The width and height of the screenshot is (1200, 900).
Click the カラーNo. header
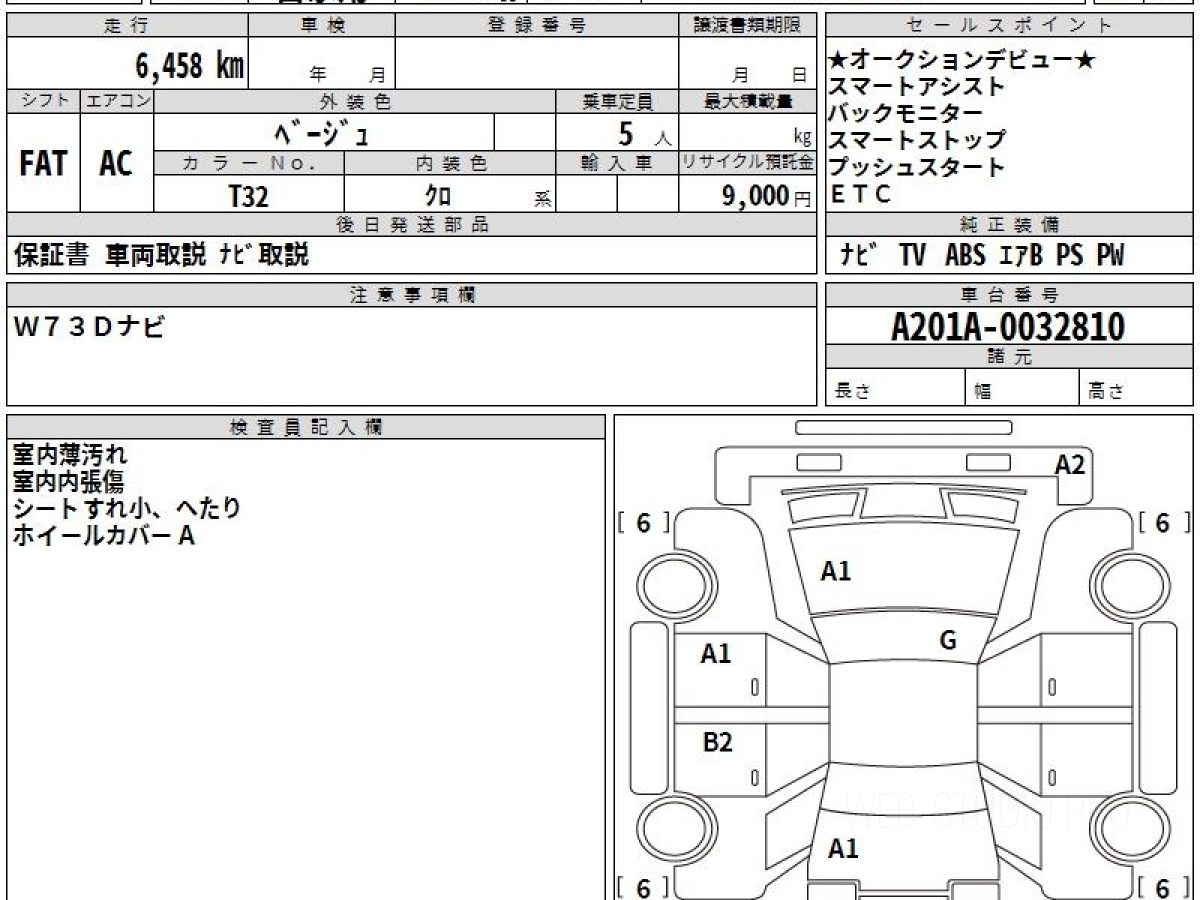(249, 163)
